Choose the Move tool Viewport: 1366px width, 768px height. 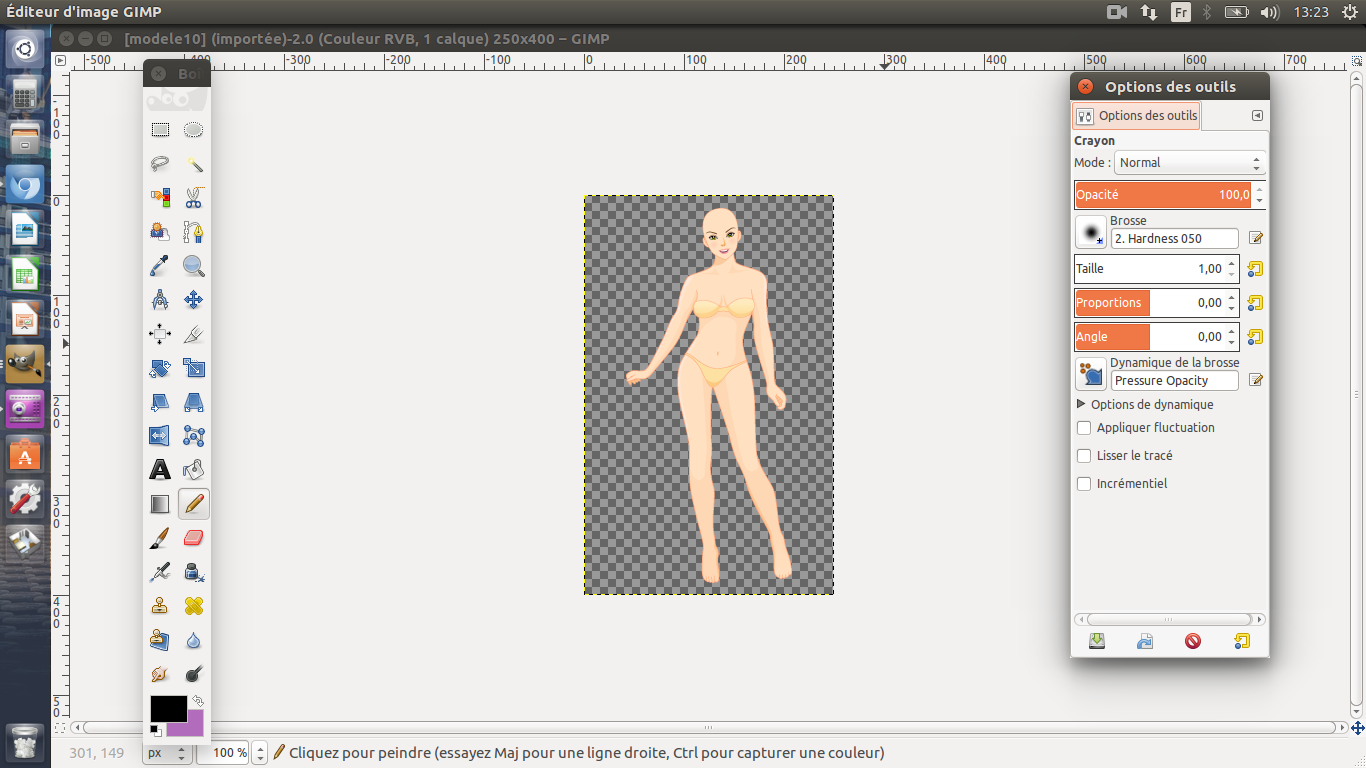[x=194, y=300]
